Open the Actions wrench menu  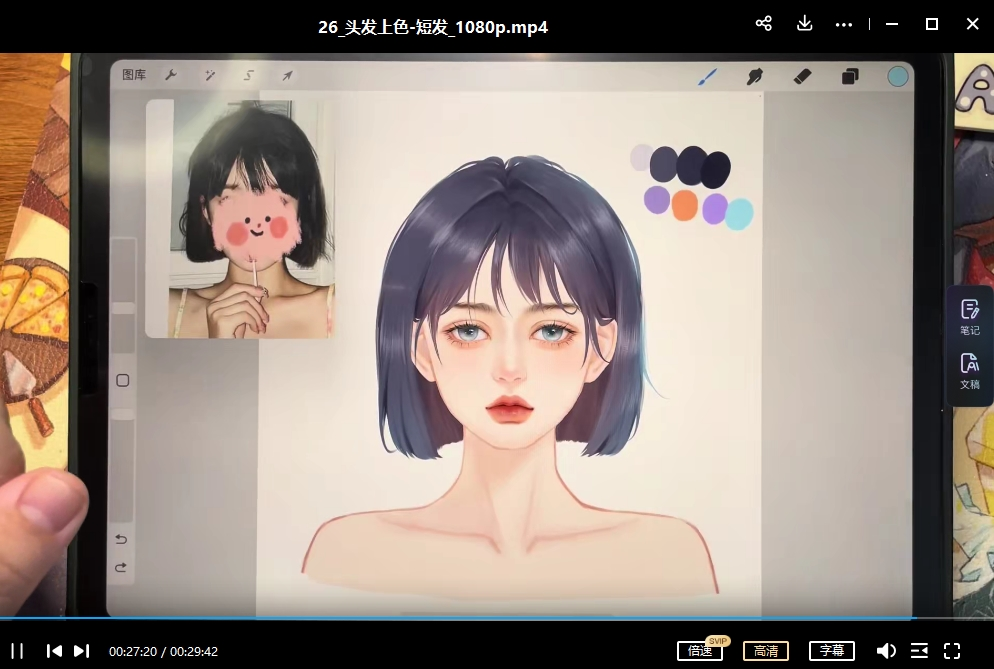[171, 75]
